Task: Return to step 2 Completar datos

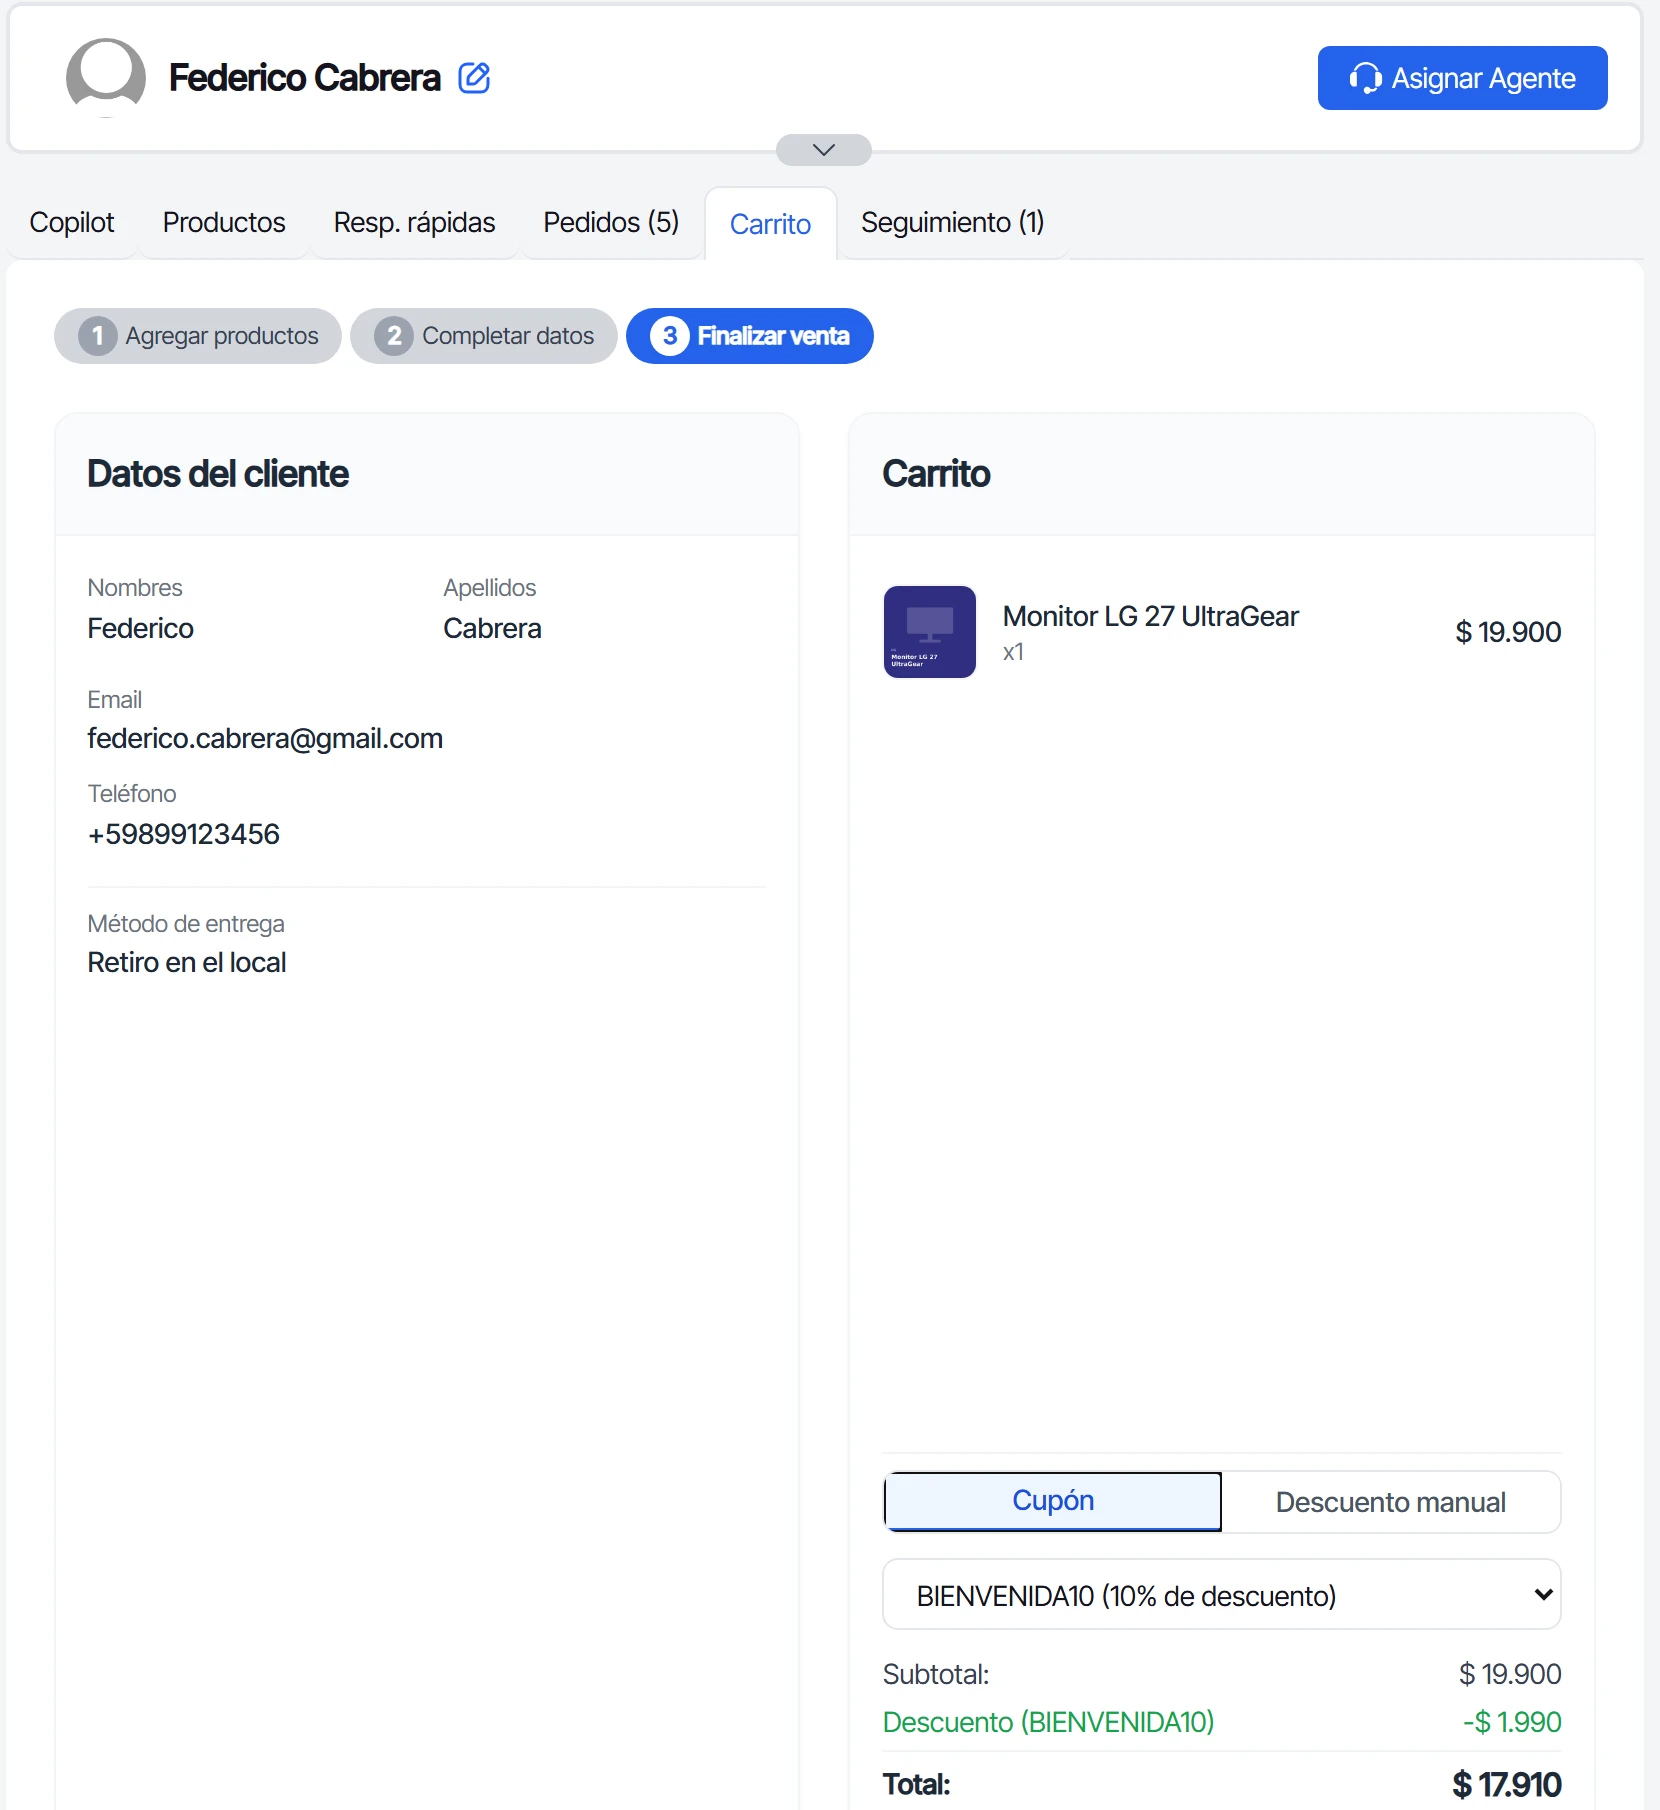Action: point(484,336)
